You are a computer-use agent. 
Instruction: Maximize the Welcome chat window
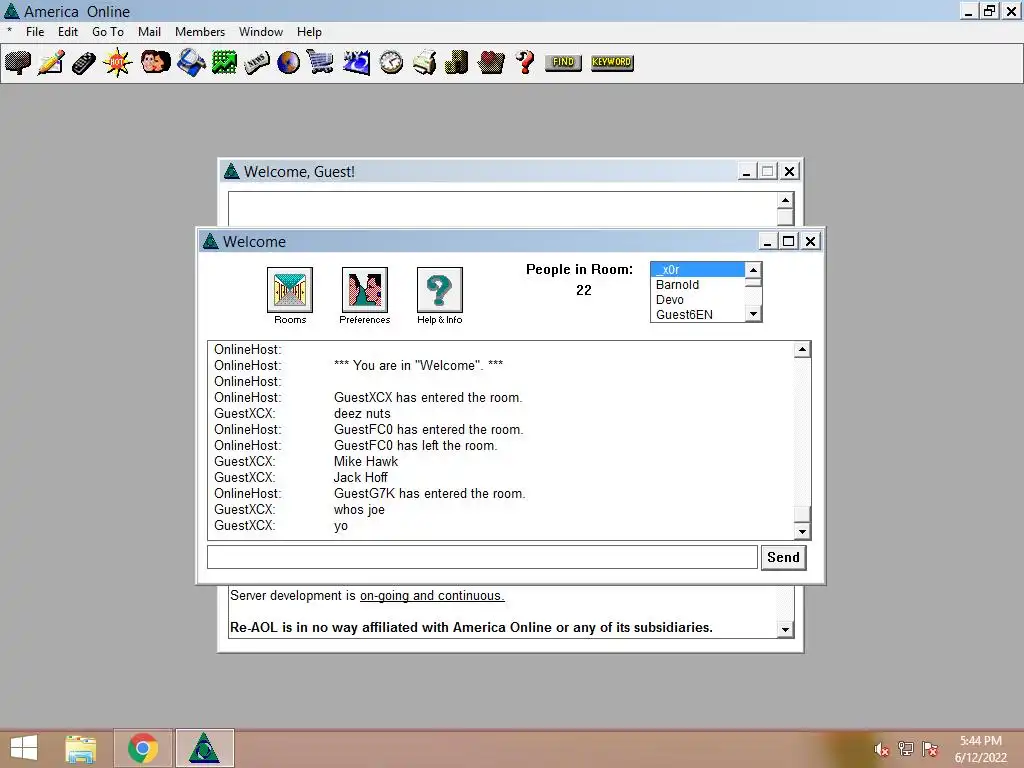pyautogui.click(x=789, y=242)
